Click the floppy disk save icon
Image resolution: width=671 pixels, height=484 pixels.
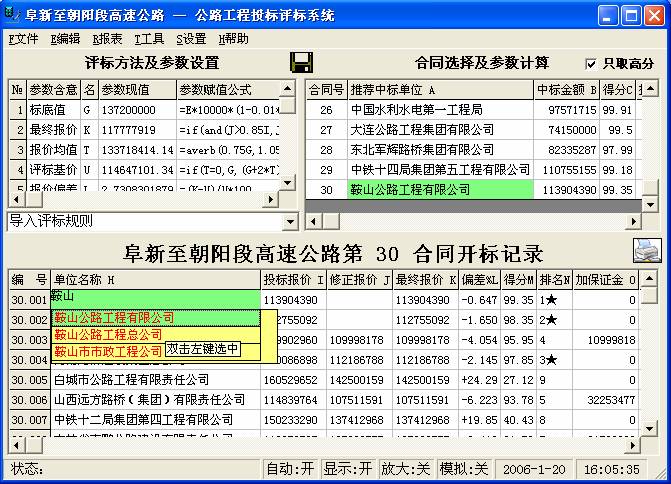(x=301, y=62)
